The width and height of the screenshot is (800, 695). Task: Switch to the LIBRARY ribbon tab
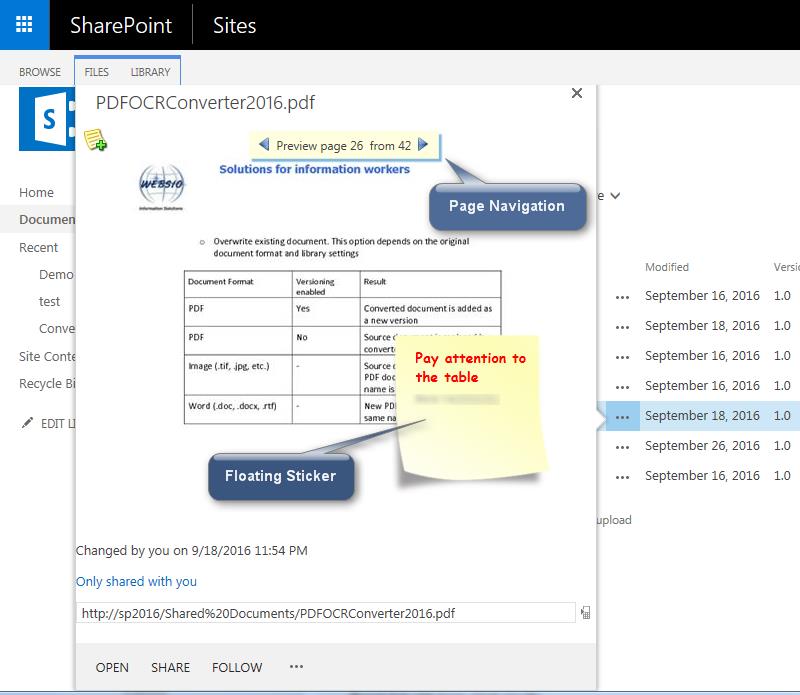tap(150, 72)
